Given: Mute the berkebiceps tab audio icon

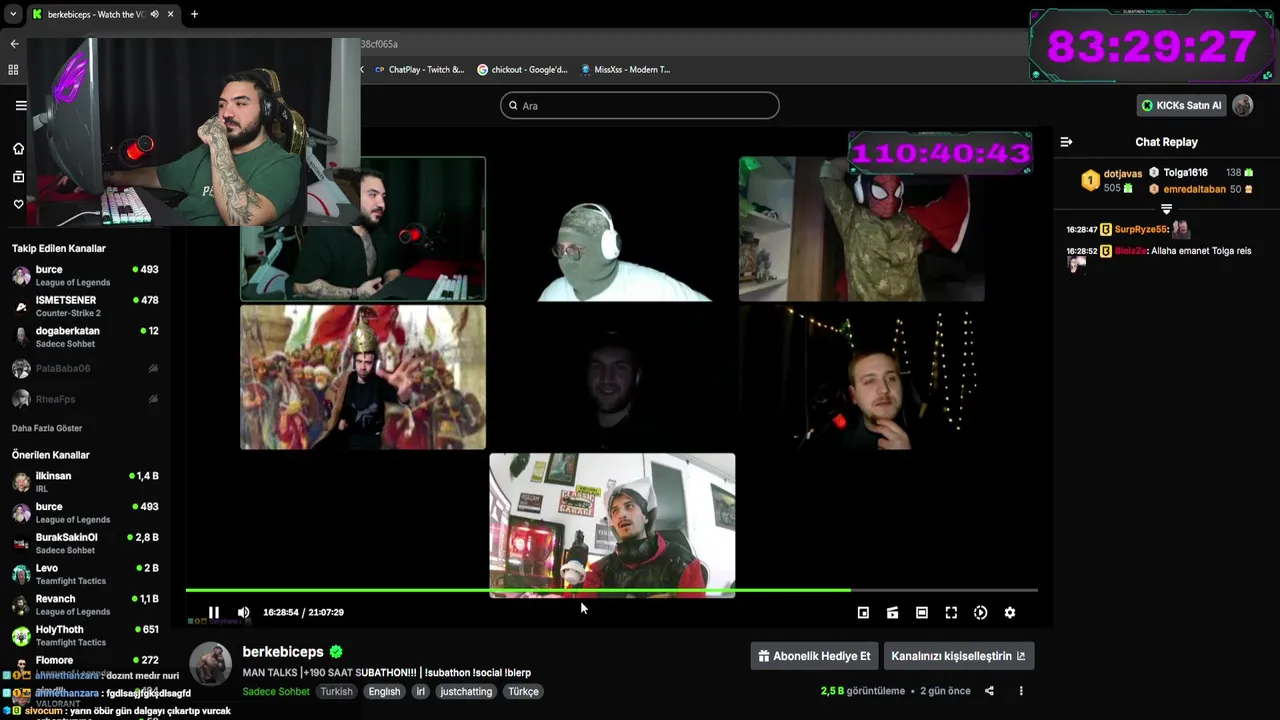Looking at the screenshot, I should point(154,14).
